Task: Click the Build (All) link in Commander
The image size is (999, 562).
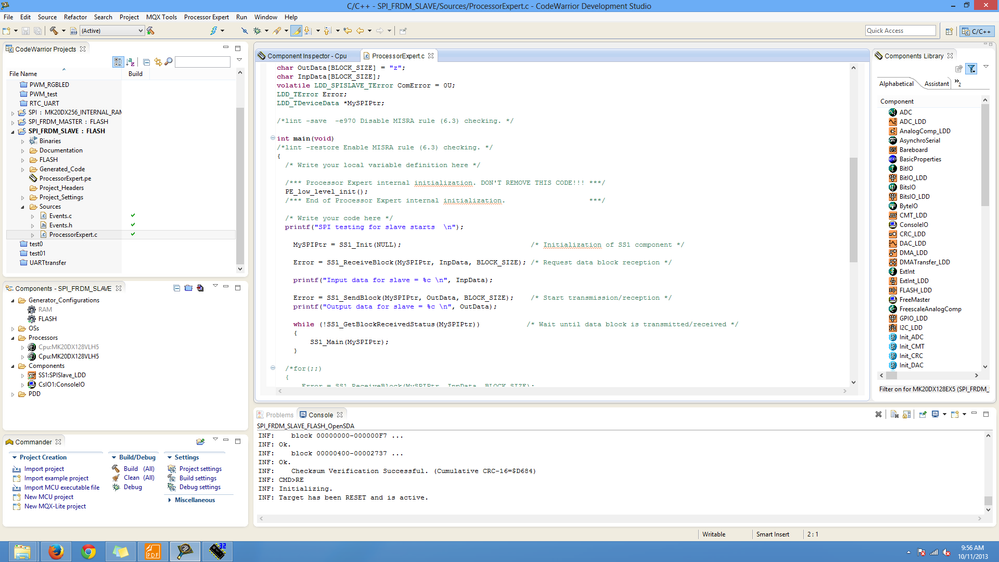Action: pyautogui.click(x=139, y=469)
